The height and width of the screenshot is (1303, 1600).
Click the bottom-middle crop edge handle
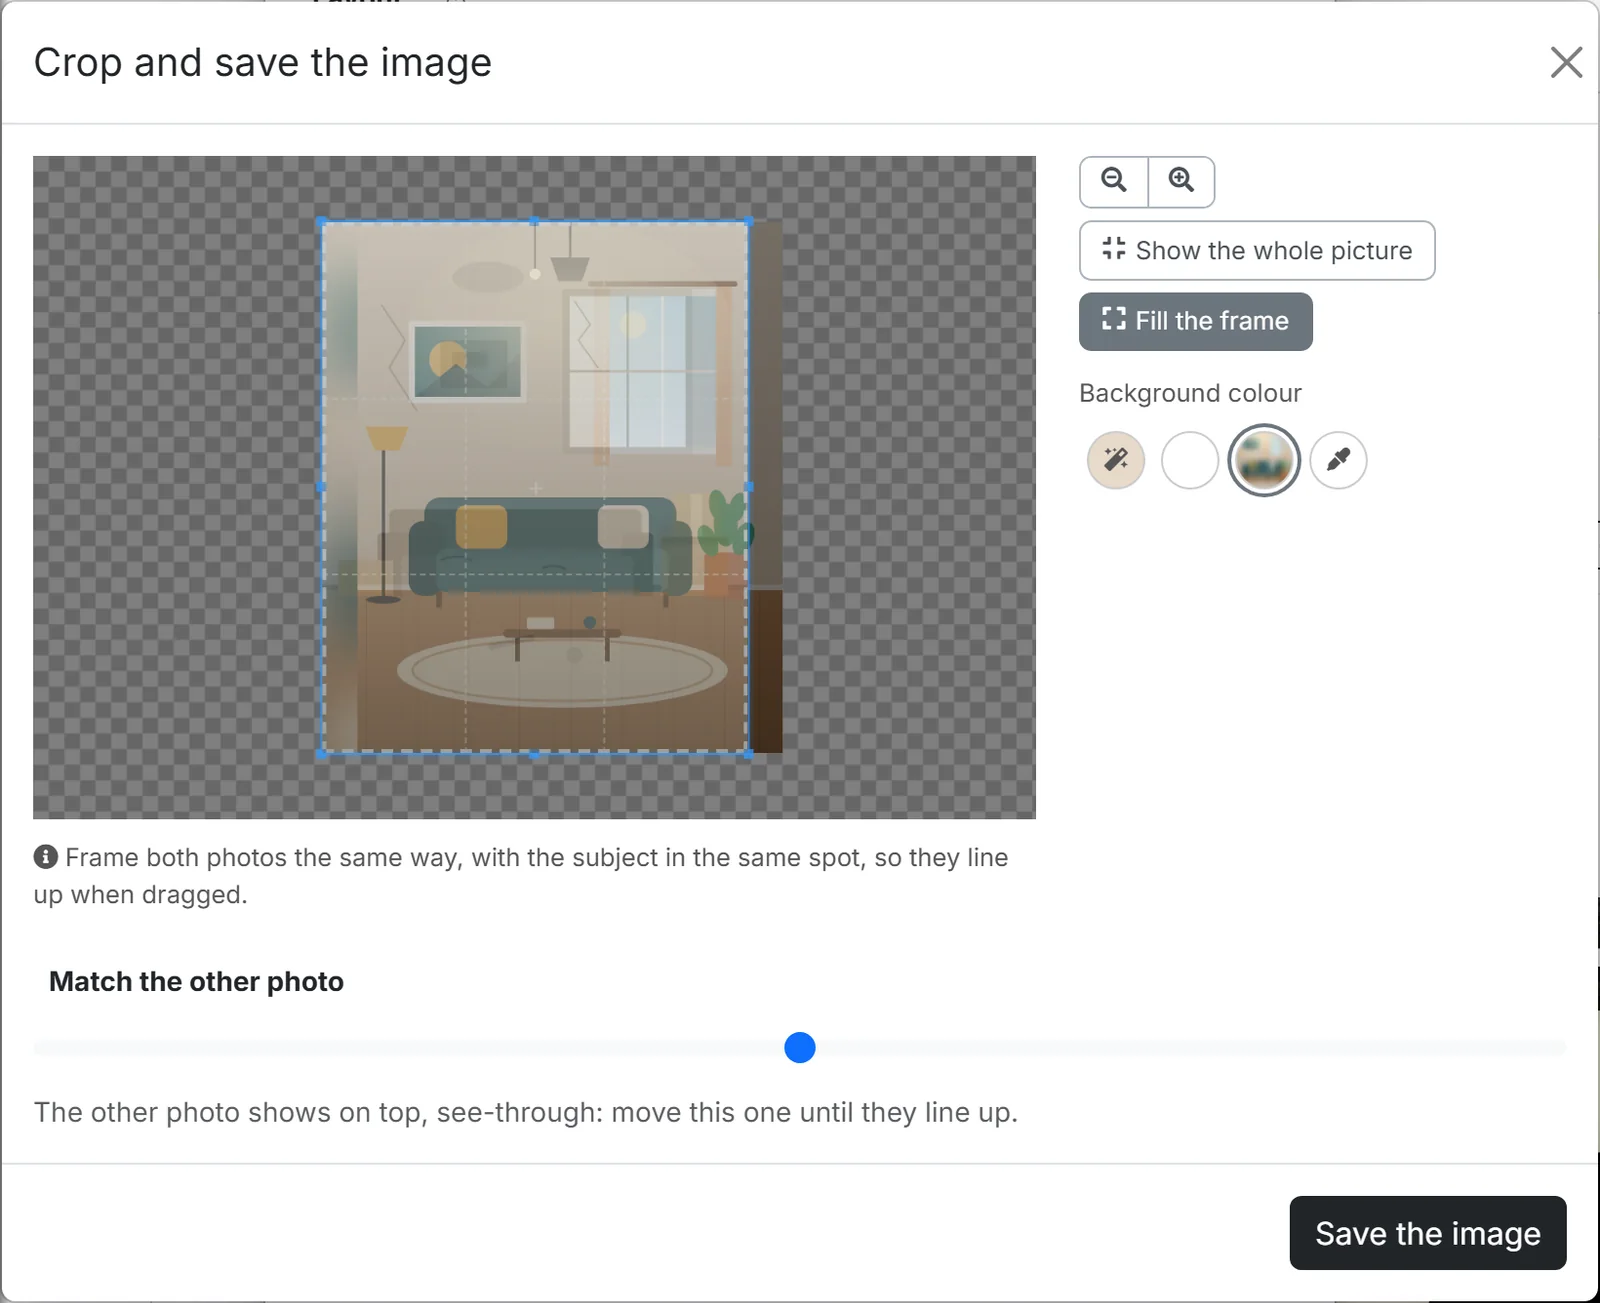(535, 754)
